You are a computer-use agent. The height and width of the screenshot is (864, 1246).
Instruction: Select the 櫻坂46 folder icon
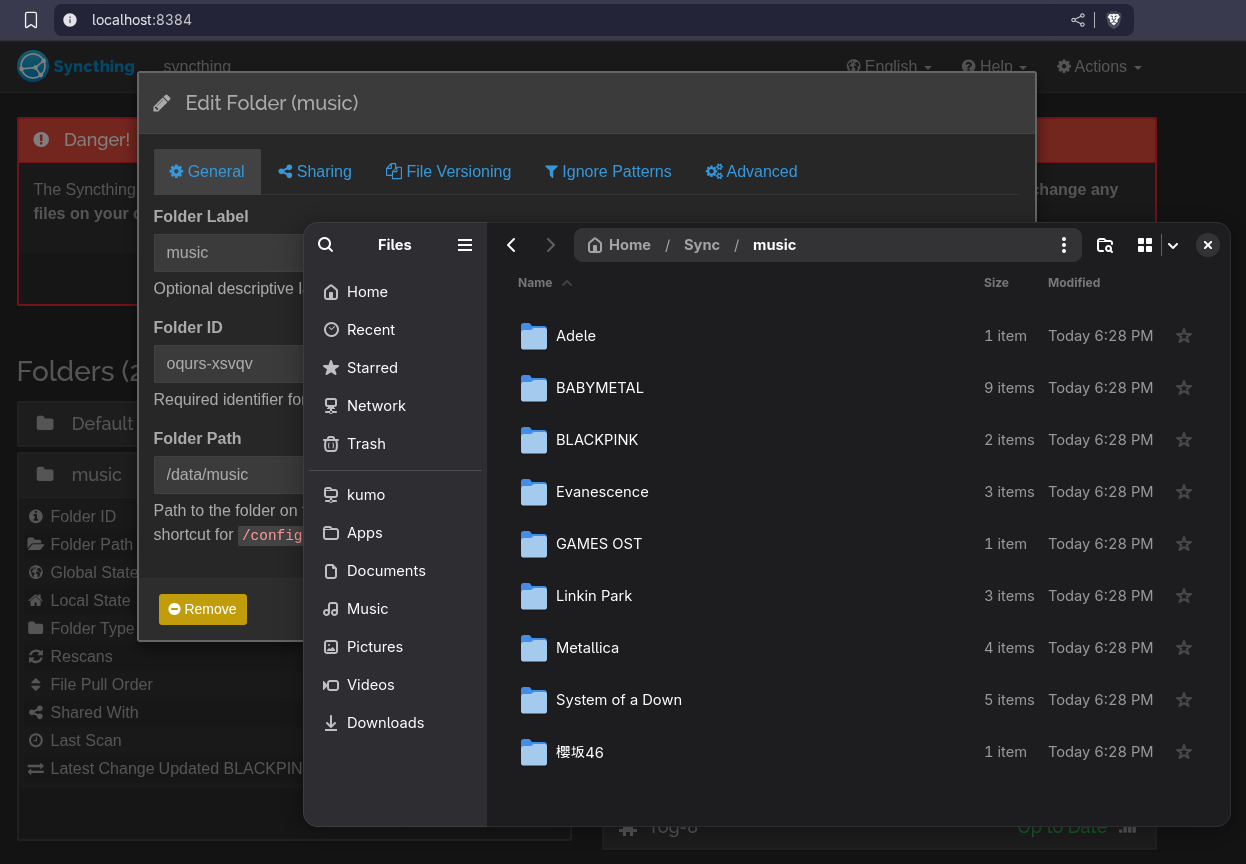534,752
